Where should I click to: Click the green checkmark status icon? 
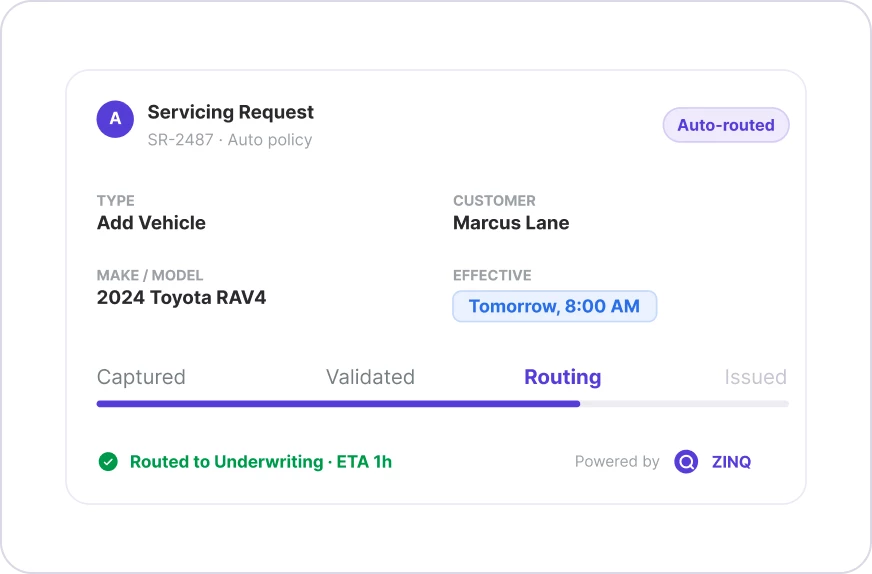coord(108,462)
